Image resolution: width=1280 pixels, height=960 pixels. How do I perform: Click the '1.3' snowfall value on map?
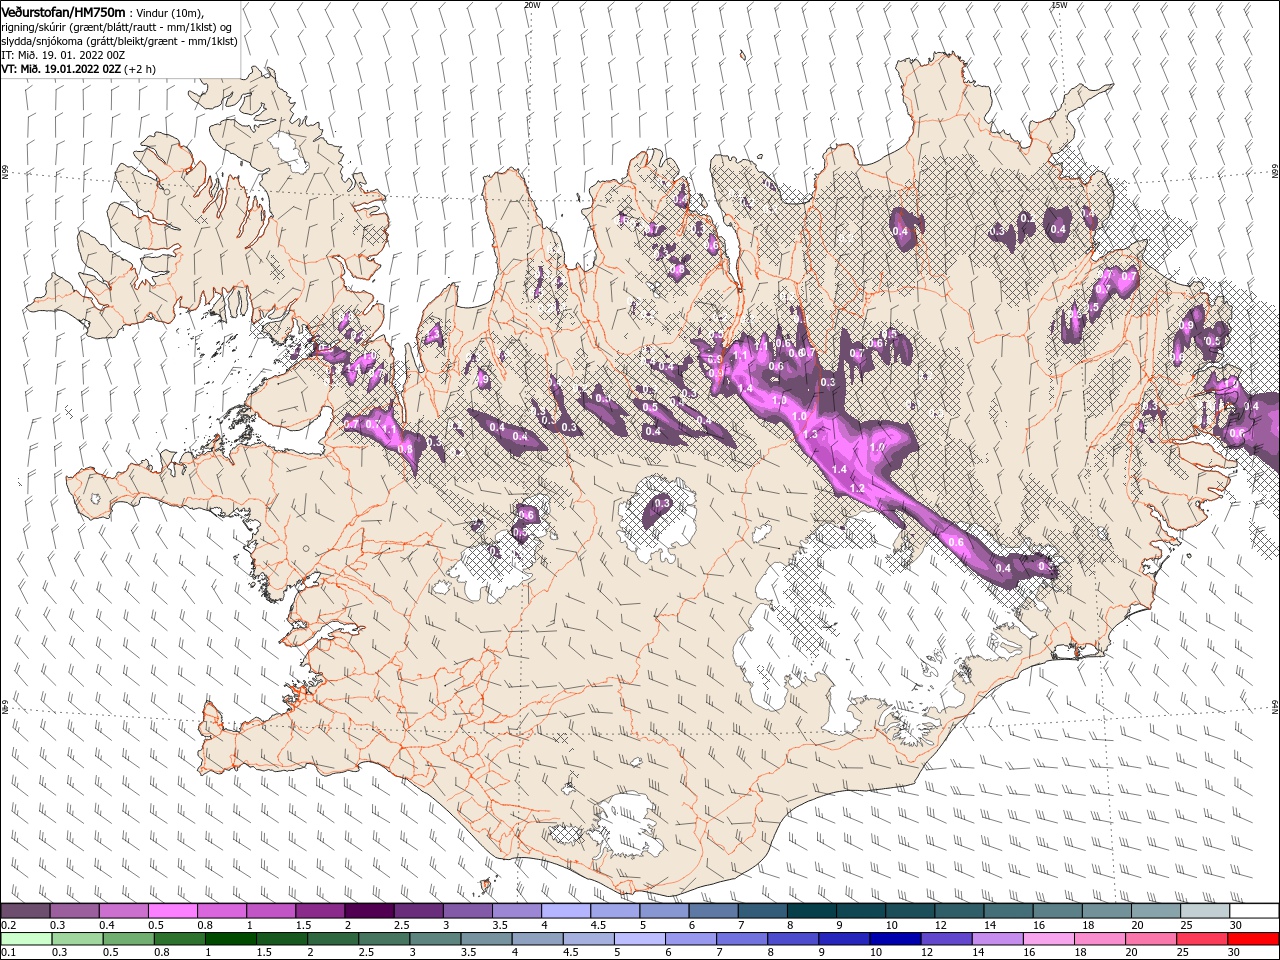pos(810,435)
